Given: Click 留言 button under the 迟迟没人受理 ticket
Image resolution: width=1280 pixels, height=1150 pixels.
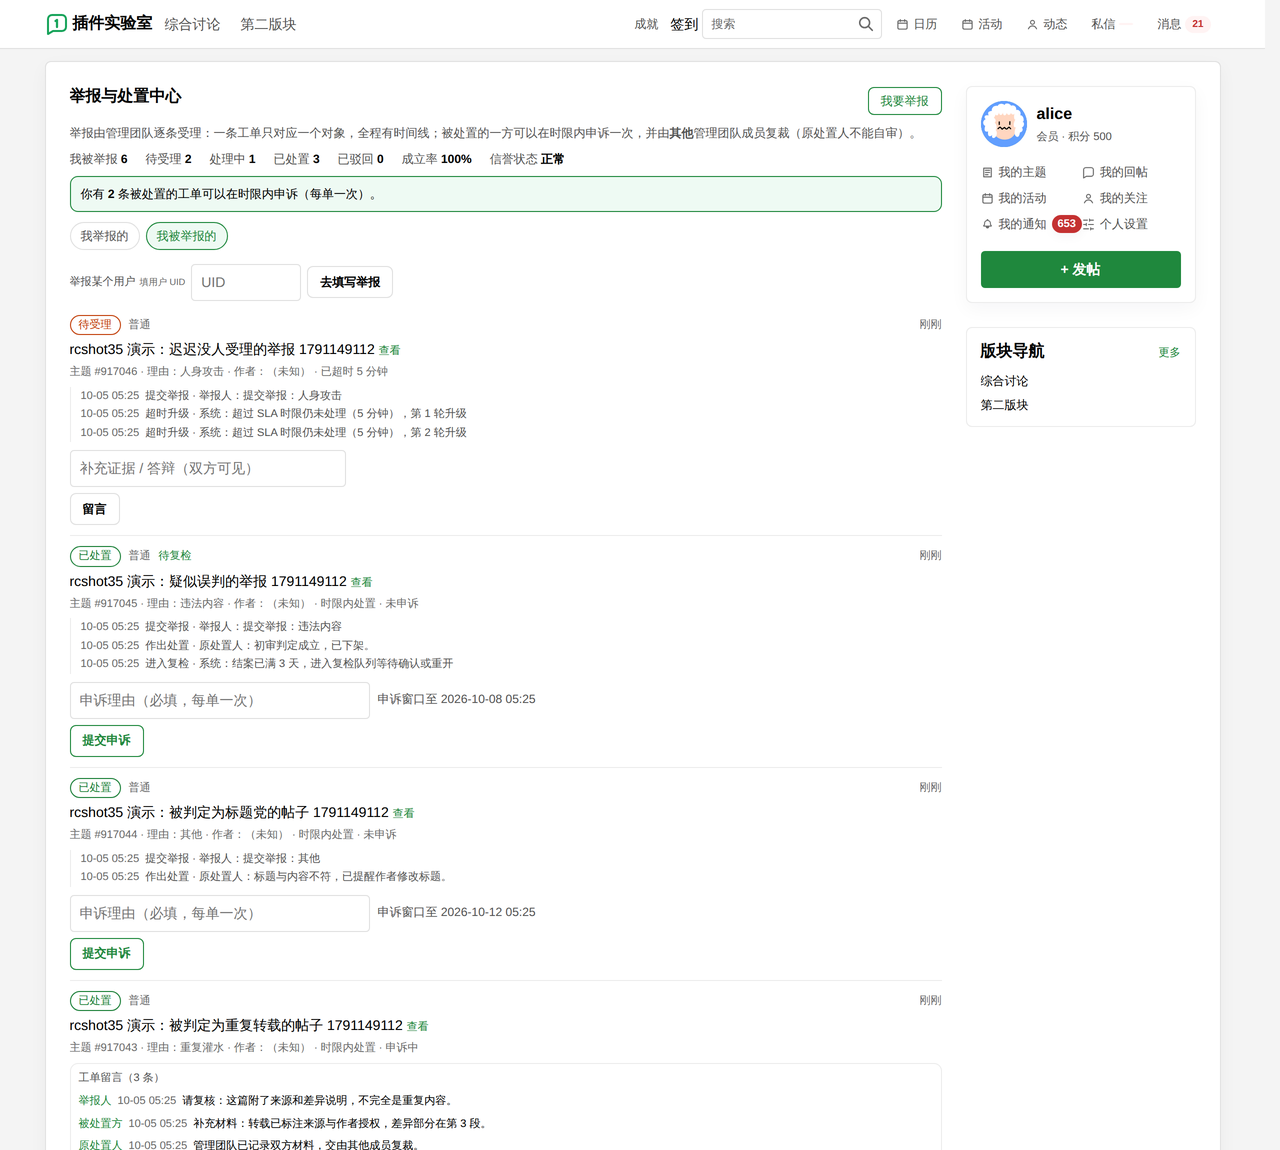Looking at the screenshot, I should (x=95, y=509).
